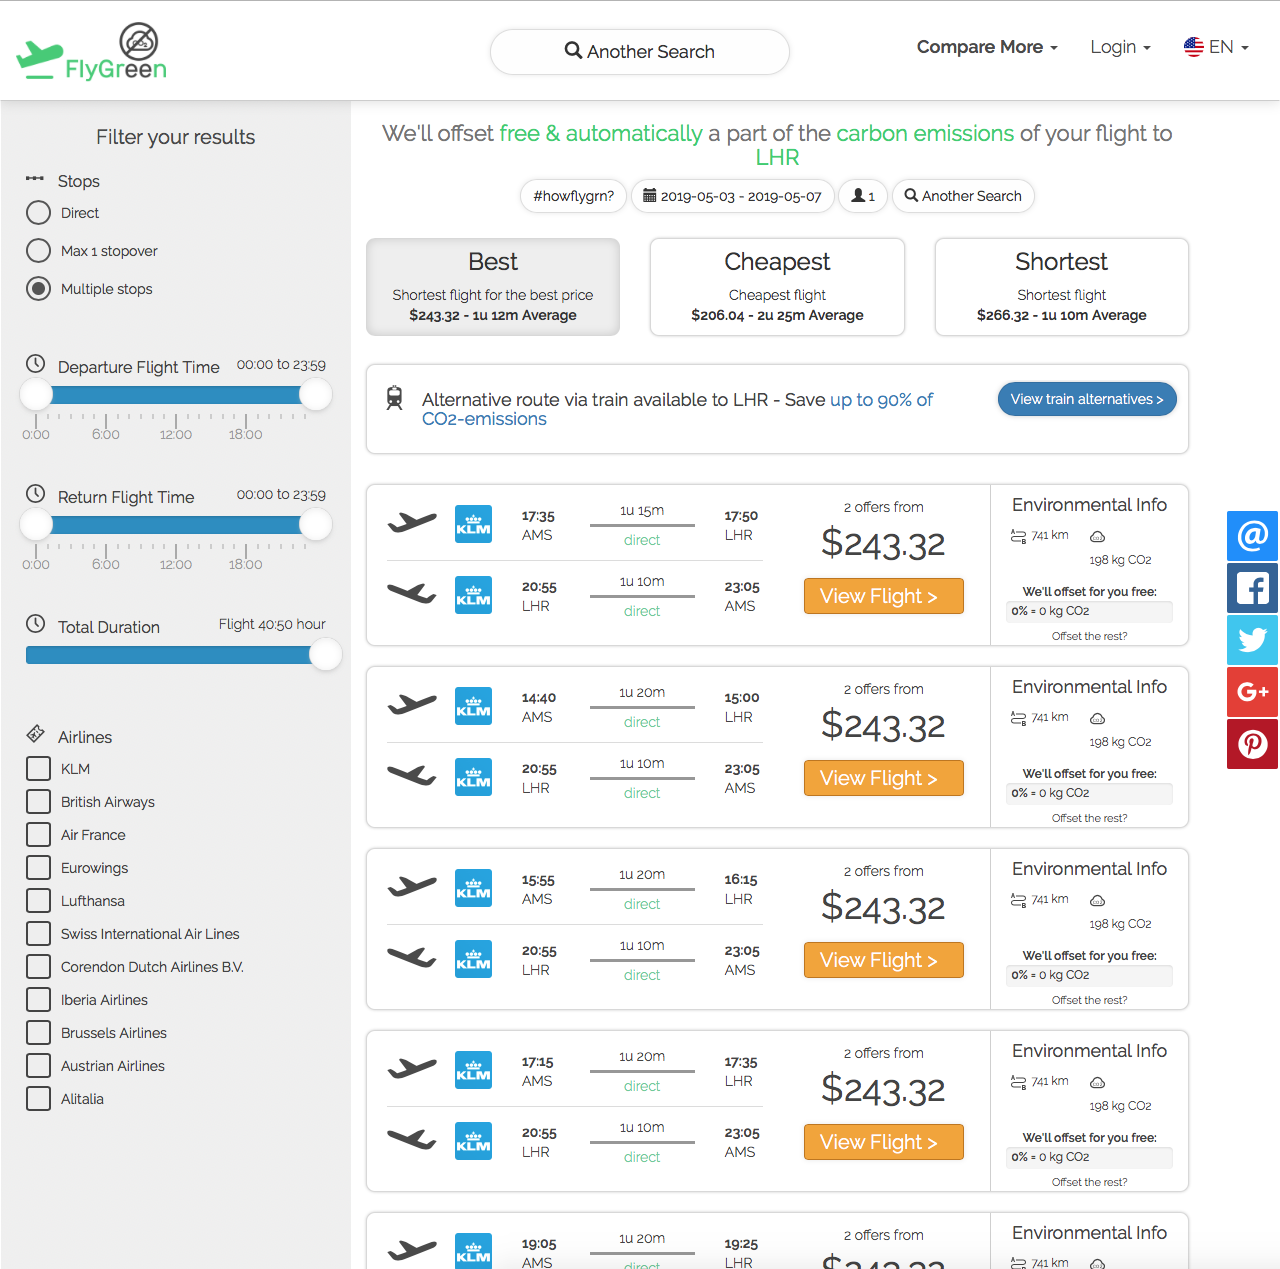Screen dimensions: 1280x1269
Task: Click the Airlines ticket icon
Action: (36, 734)
